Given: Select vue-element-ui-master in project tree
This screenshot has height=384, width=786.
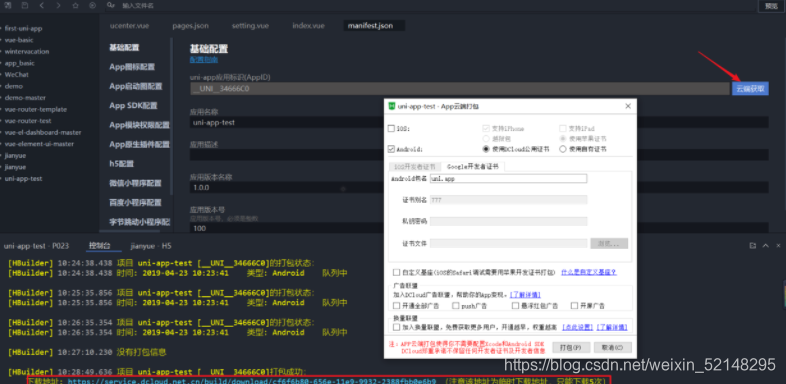Looking at the screenshot, I should [39, 144].
